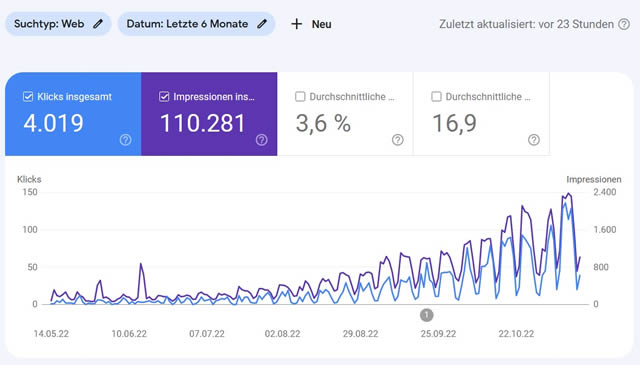Click the annotation marker 1 on the timeline
Image resolution: width=640 pixels, height=365 pixels.
coord(427,315)
